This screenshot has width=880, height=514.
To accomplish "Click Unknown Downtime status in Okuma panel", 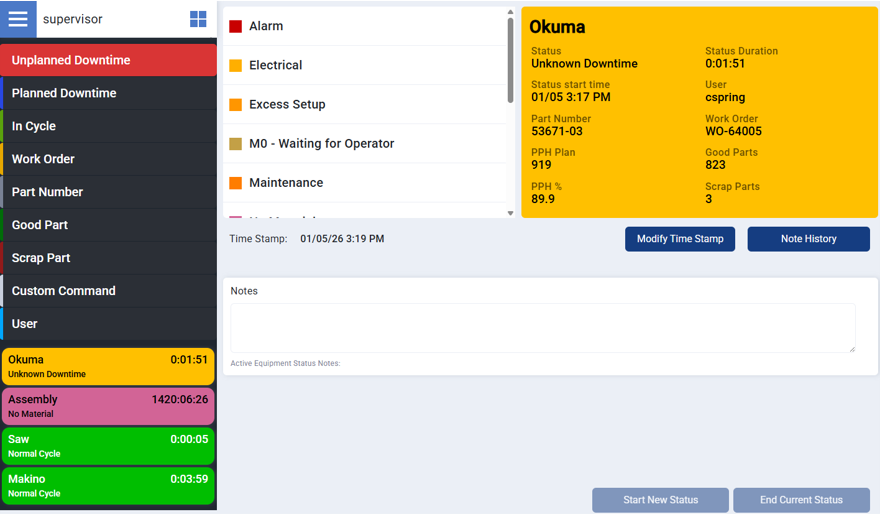I will point(584,63).
